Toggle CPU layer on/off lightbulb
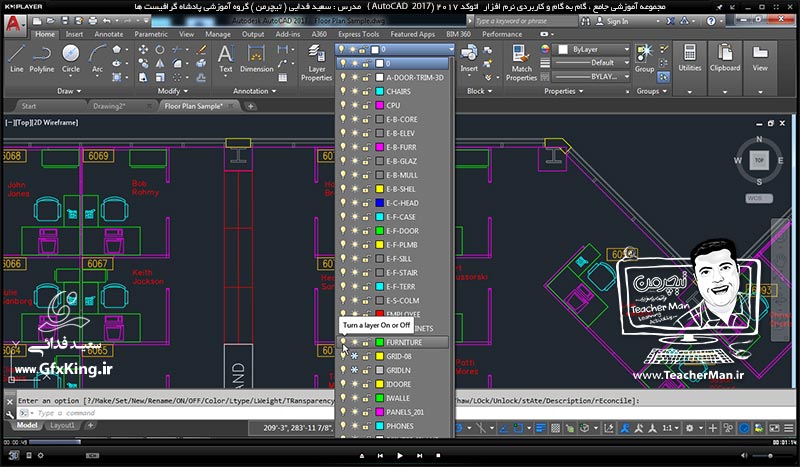 [x=343, y=105]
